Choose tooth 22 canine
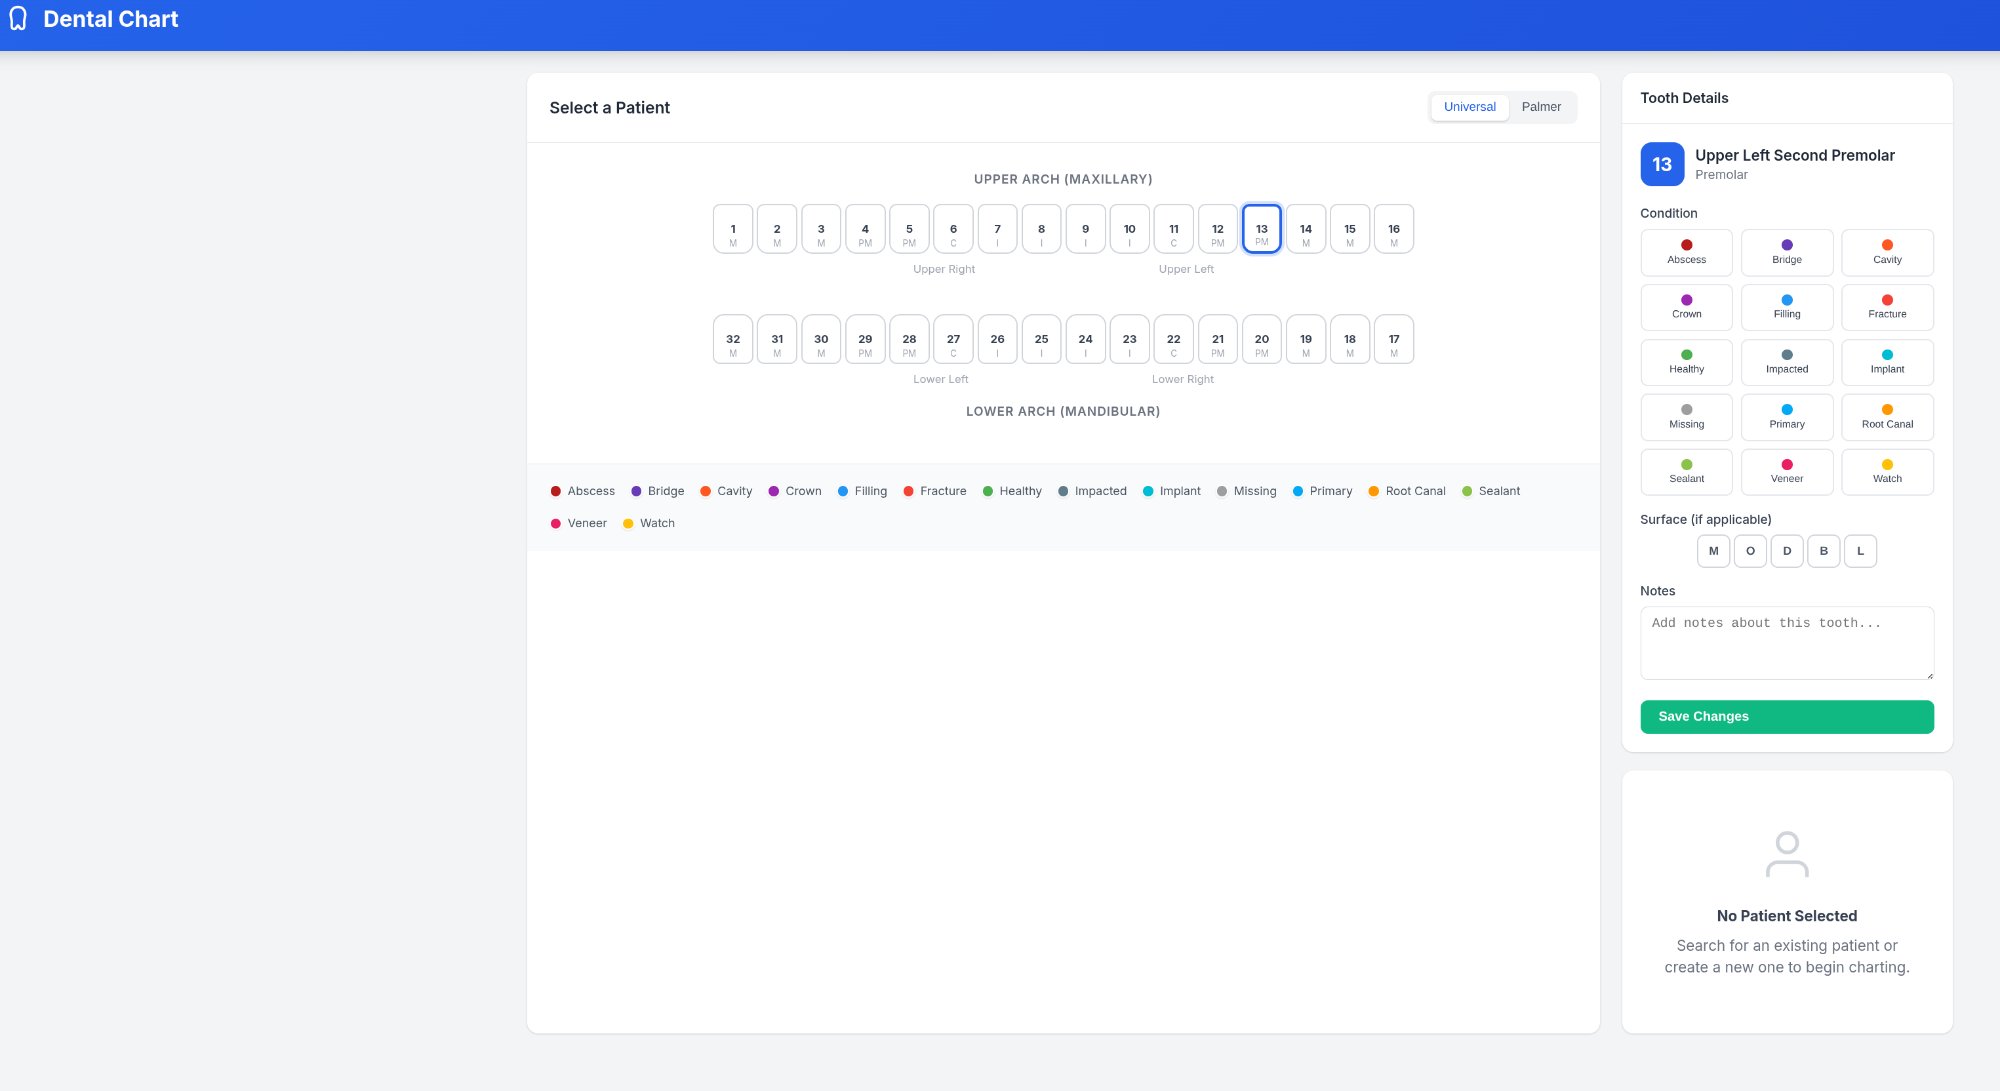 (x=1173, y=339)
